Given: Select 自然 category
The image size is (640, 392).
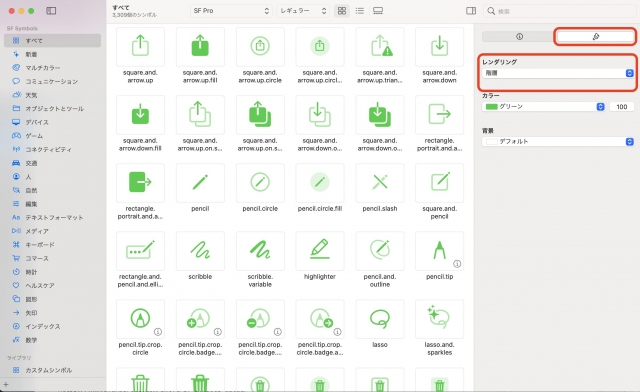Looking at the screenshot, I should point(53,190).
